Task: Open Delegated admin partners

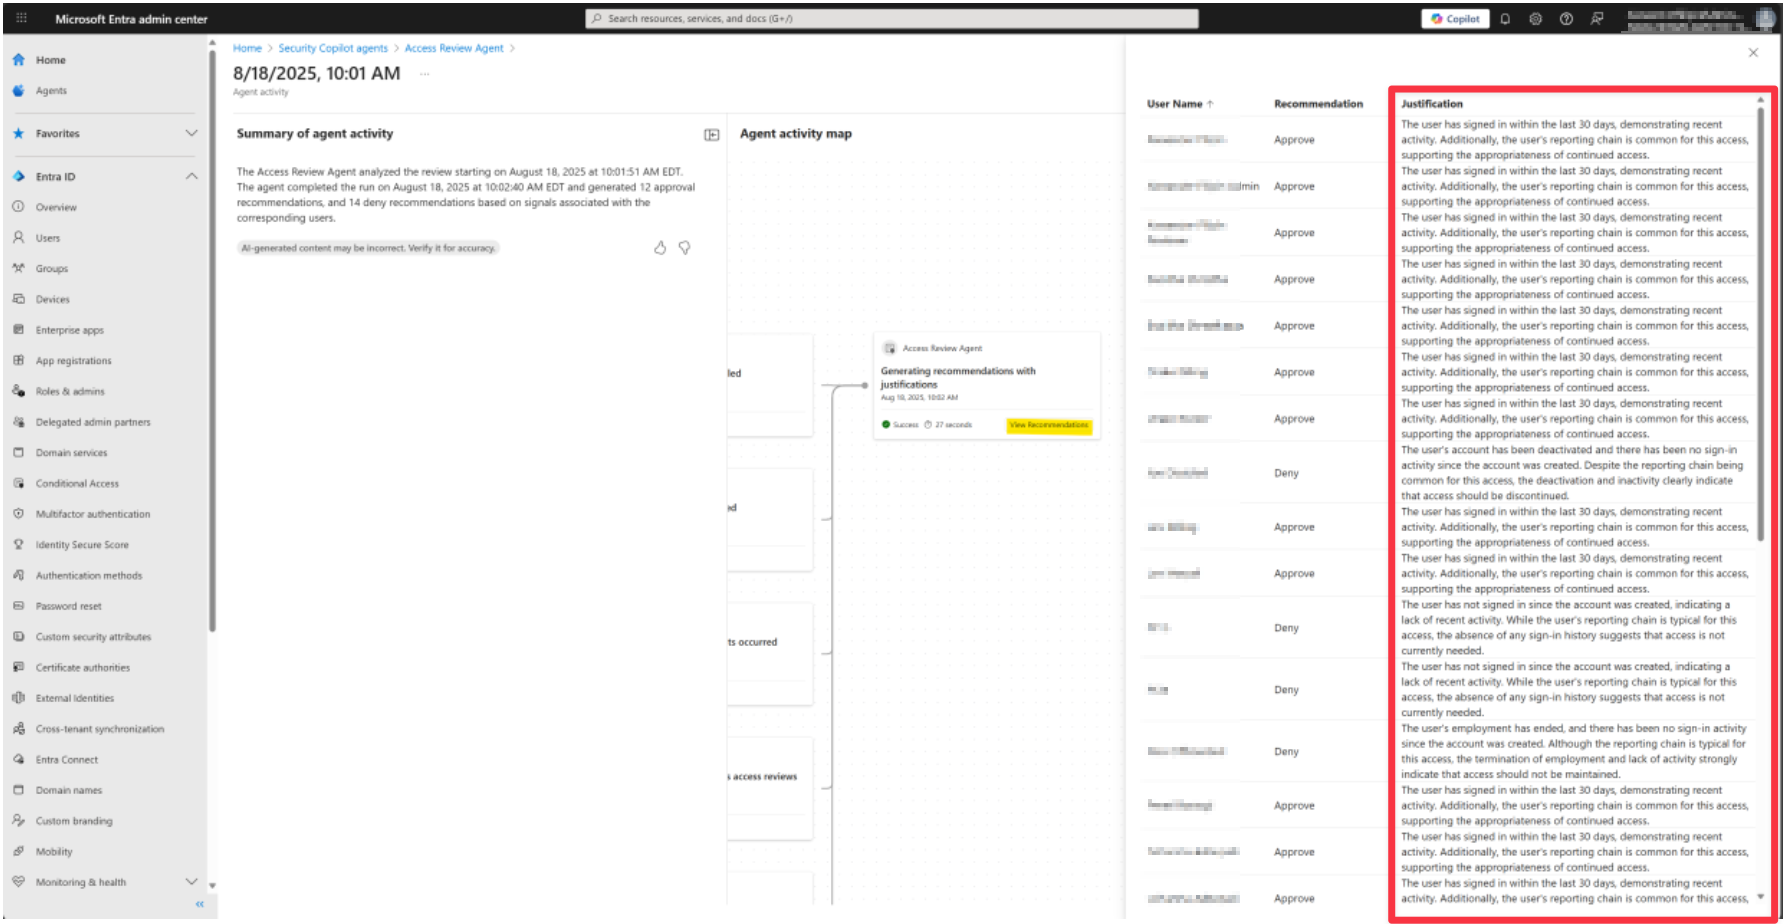Action: point(92,422)
